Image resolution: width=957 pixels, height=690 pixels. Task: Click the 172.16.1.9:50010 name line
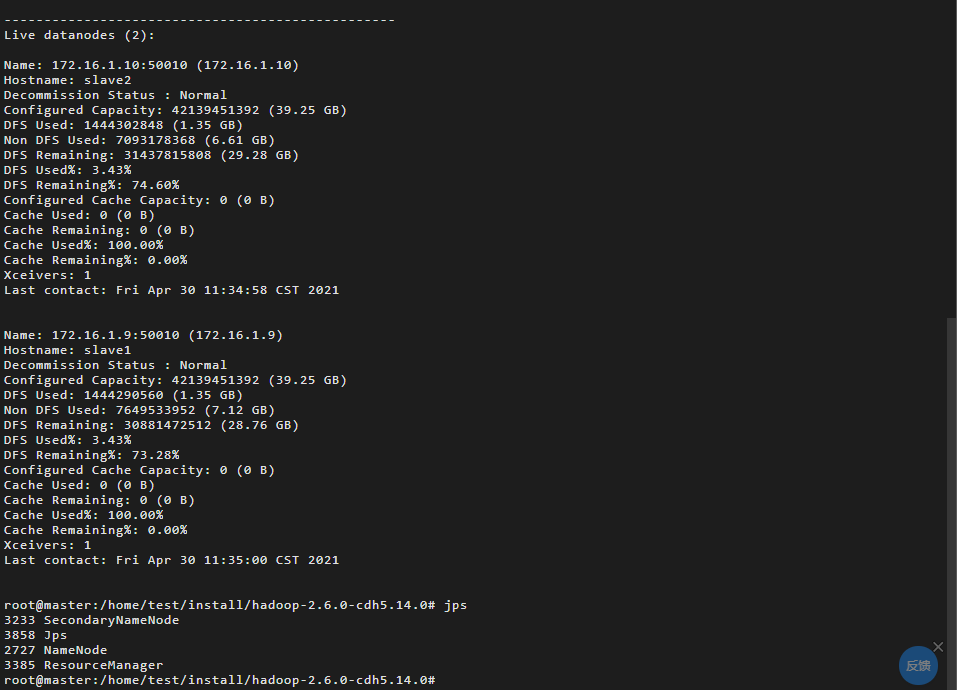[143, 335]
